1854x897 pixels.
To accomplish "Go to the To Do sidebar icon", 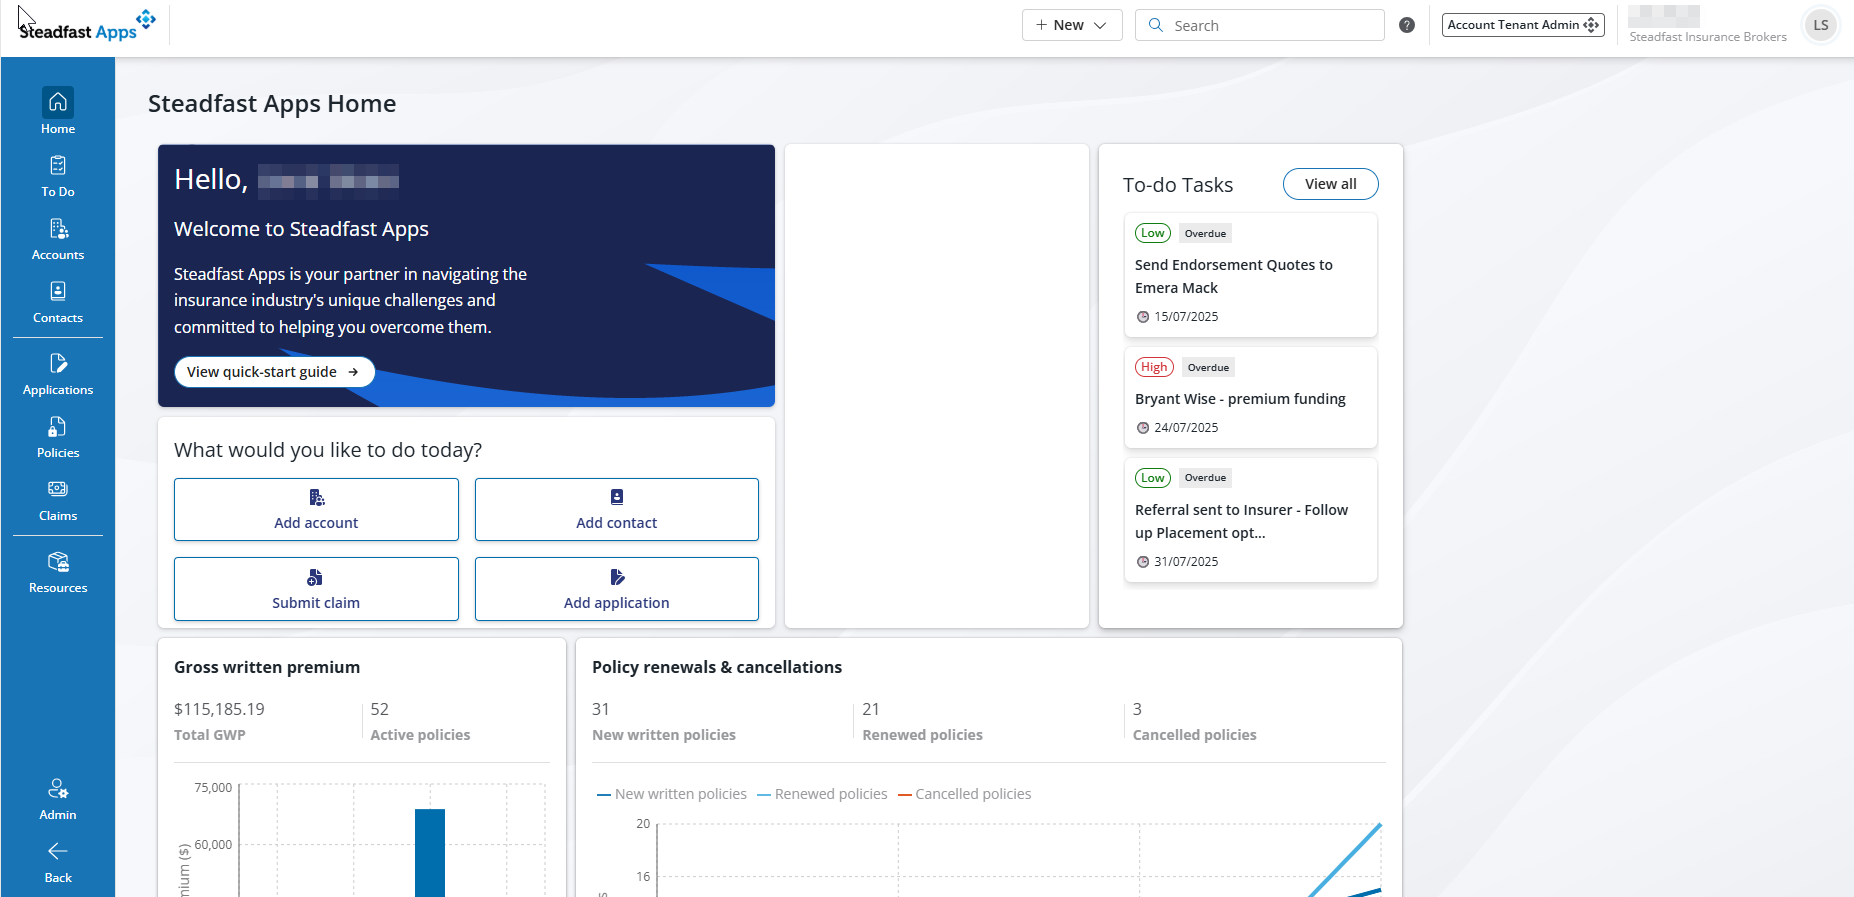I will 58,165.
